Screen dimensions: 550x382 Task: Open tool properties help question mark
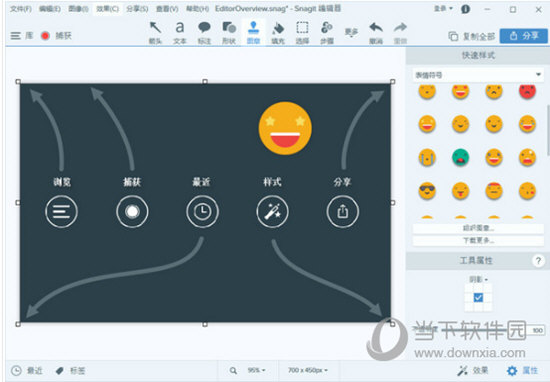pyautogui.click(x=538, y=261)
